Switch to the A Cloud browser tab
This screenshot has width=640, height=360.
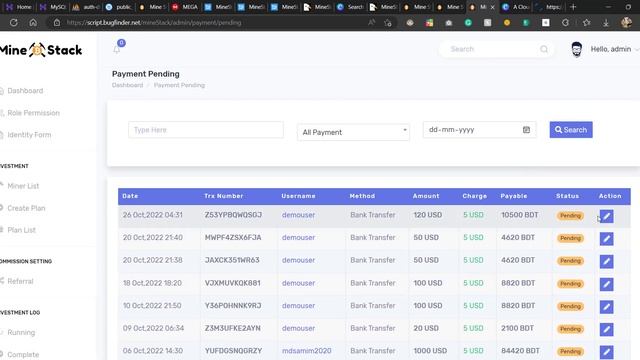(516, 7)
